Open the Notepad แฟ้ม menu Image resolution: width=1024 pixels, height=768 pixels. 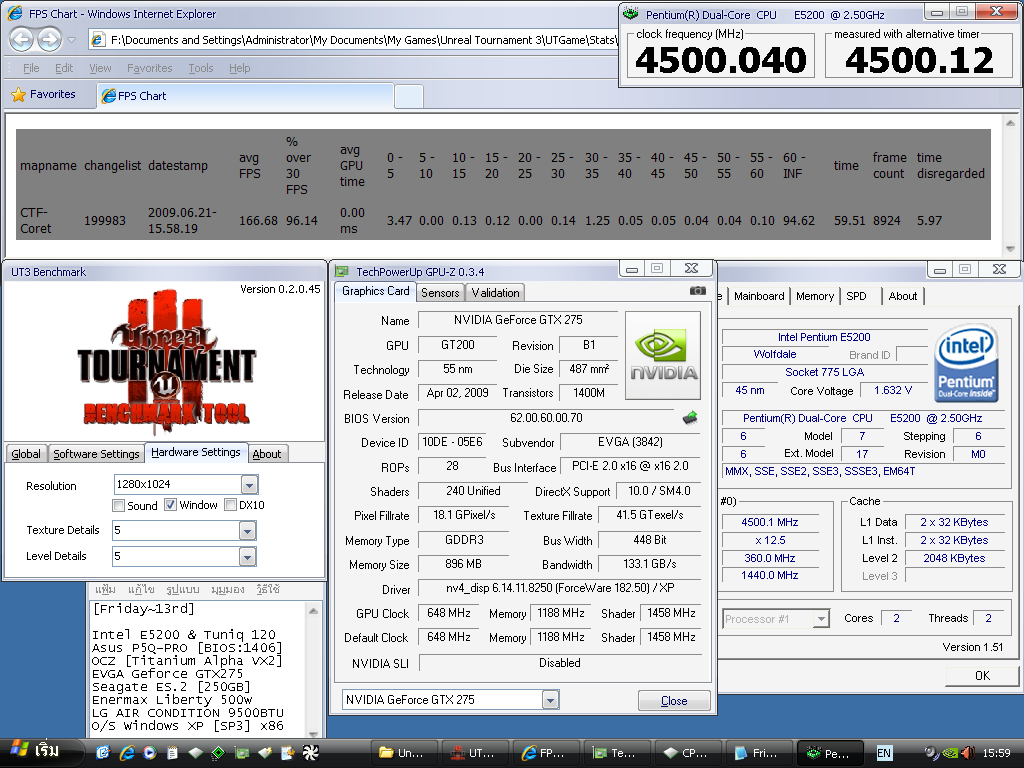pos(105,589)
